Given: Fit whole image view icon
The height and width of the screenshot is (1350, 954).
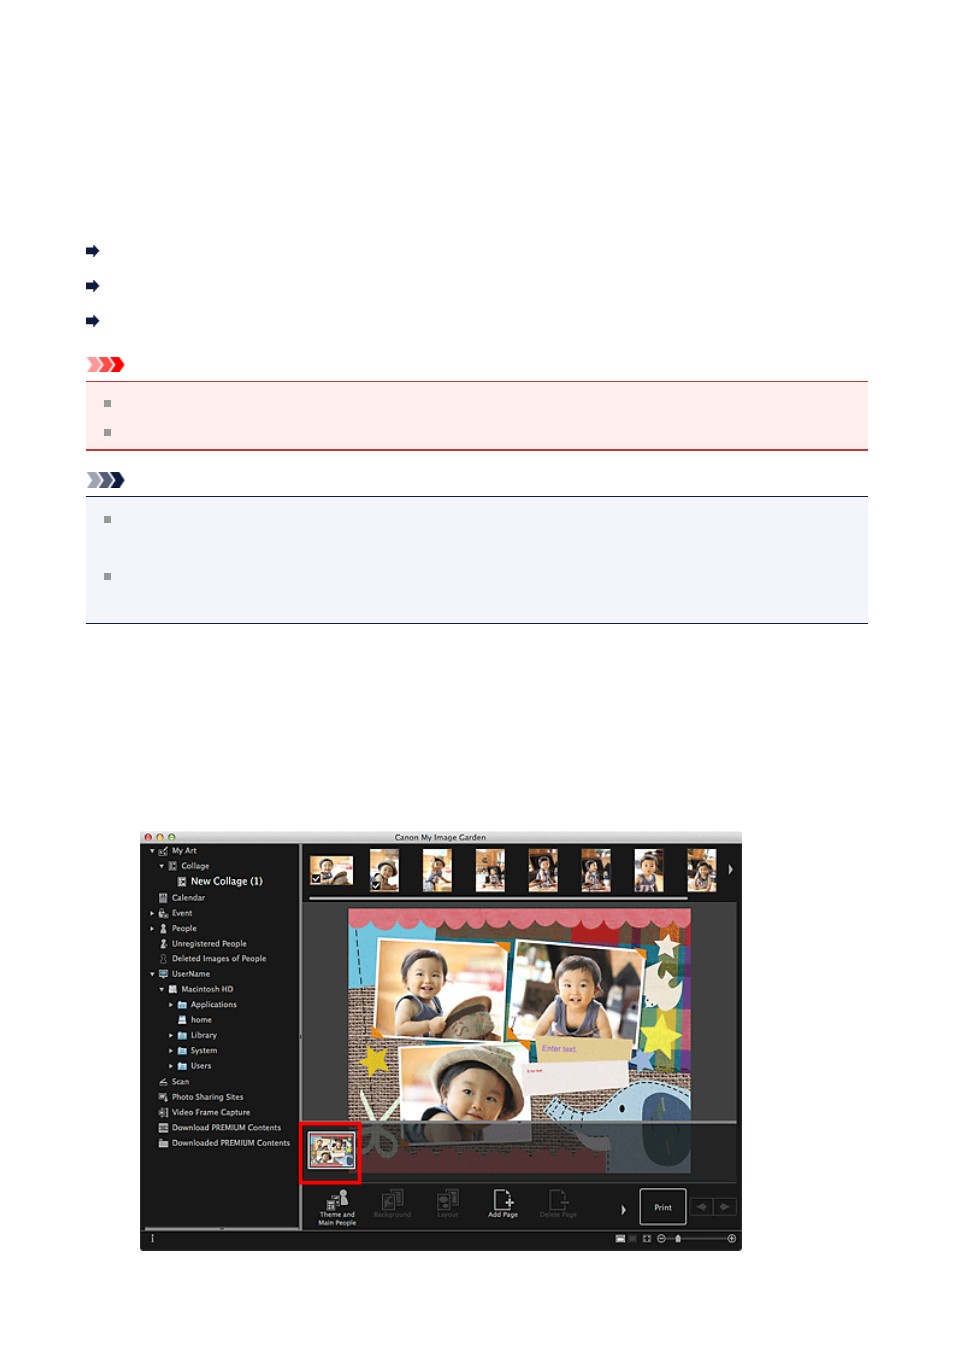Looking at the screenshot, I should click(x=647, y=1238).
